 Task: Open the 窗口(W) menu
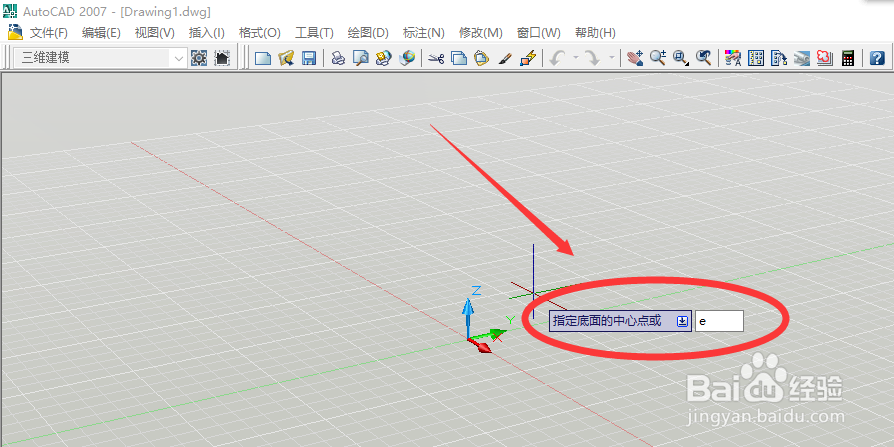tap(538, 33)
